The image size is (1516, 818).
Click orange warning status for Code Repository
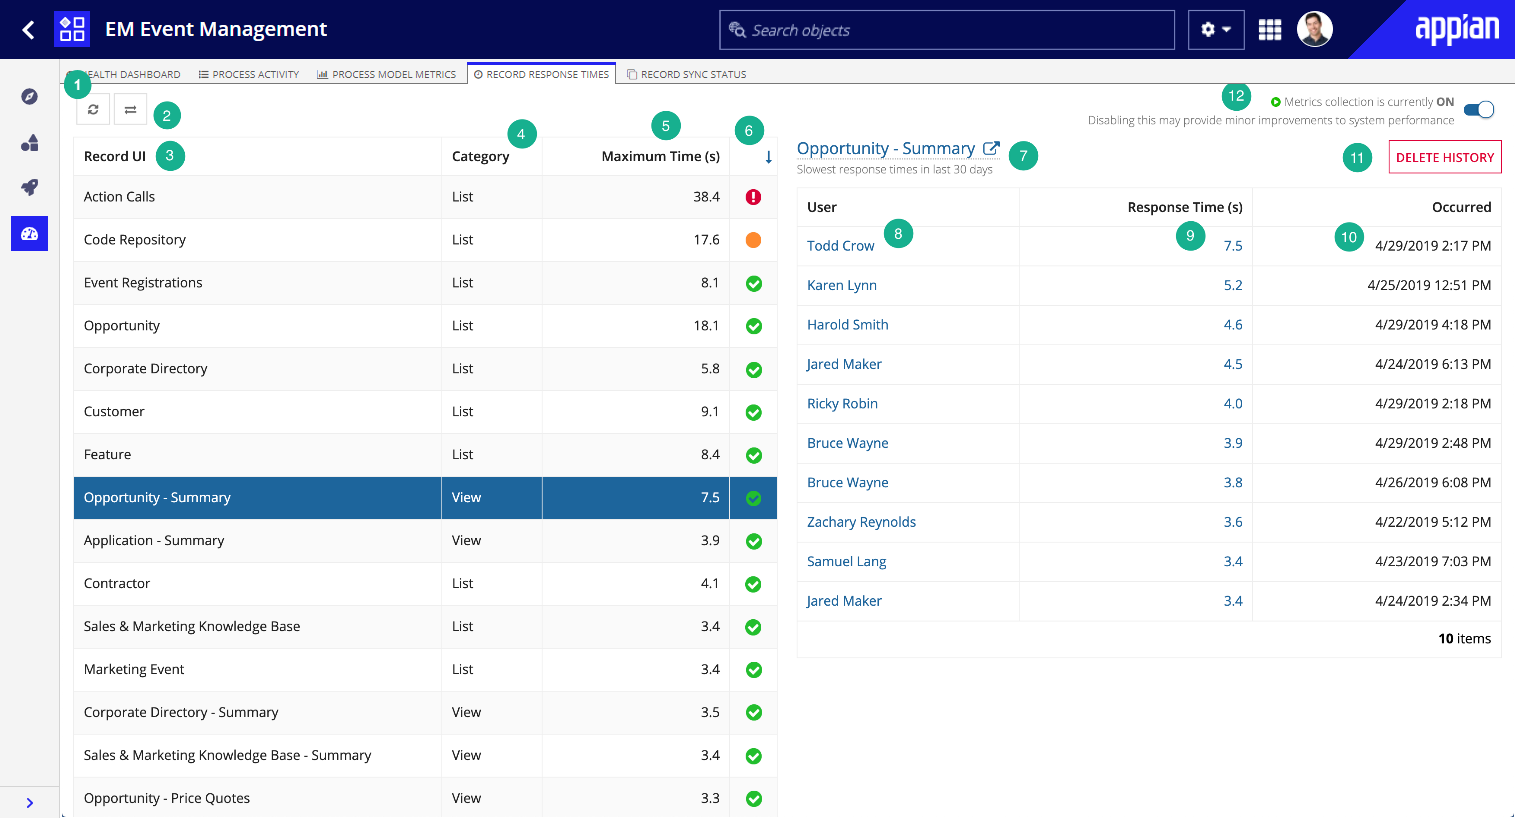click(754, 240)
